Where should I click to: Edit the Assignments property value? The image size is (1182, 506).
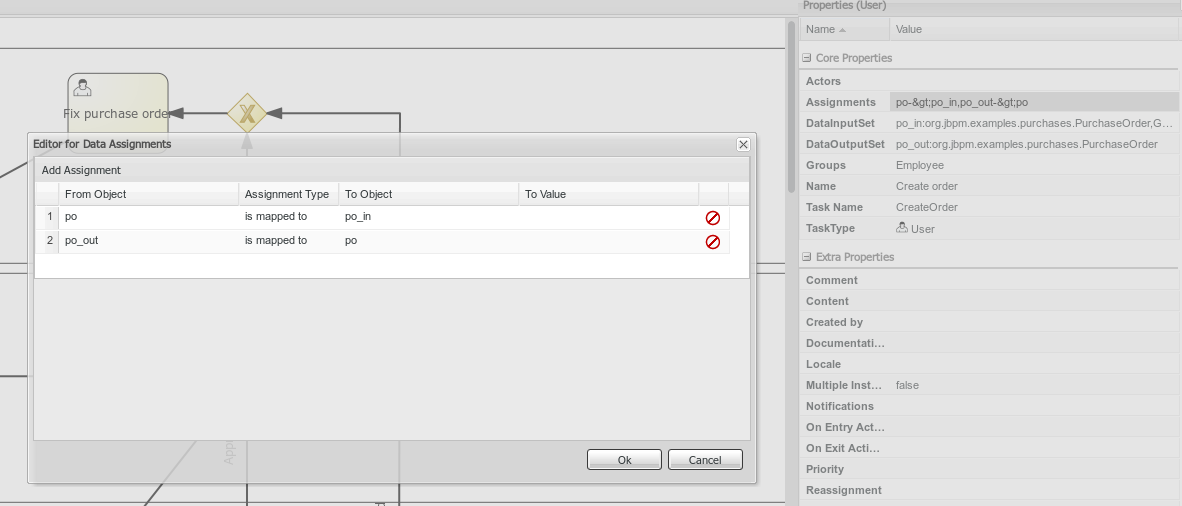[1034, 103]
